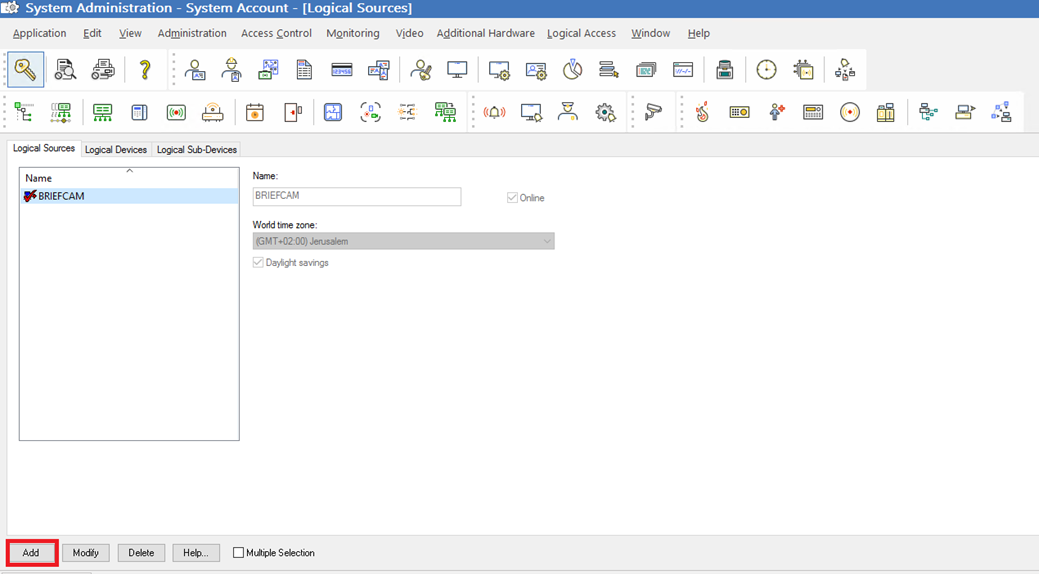1039x574 pixels.
Task: Click the Add button
Action: (x=31, y=553)
